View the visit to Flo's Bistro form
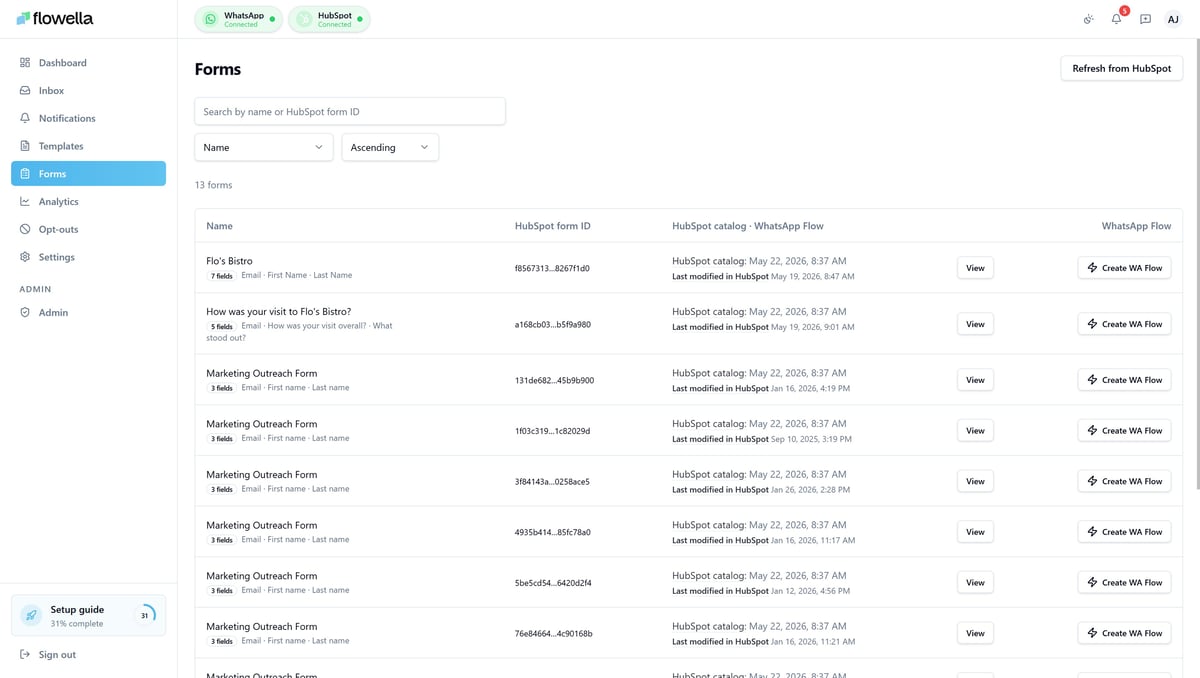 coord(975,324)
